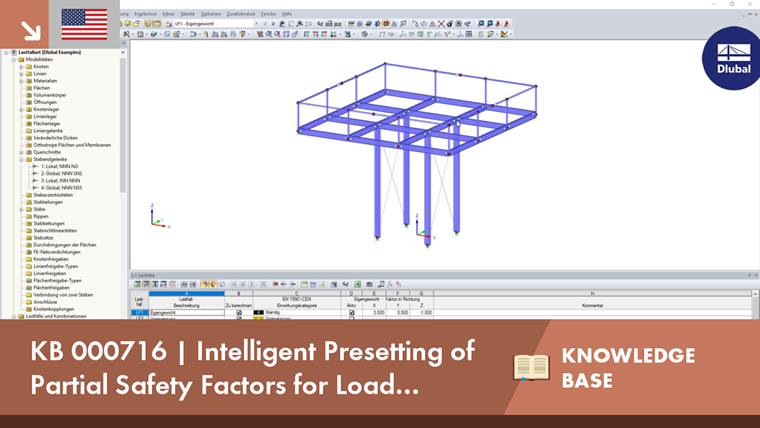Expand the Stäbe tree node
The width and height of the screenshot is (760, 428).
point(21,209)
